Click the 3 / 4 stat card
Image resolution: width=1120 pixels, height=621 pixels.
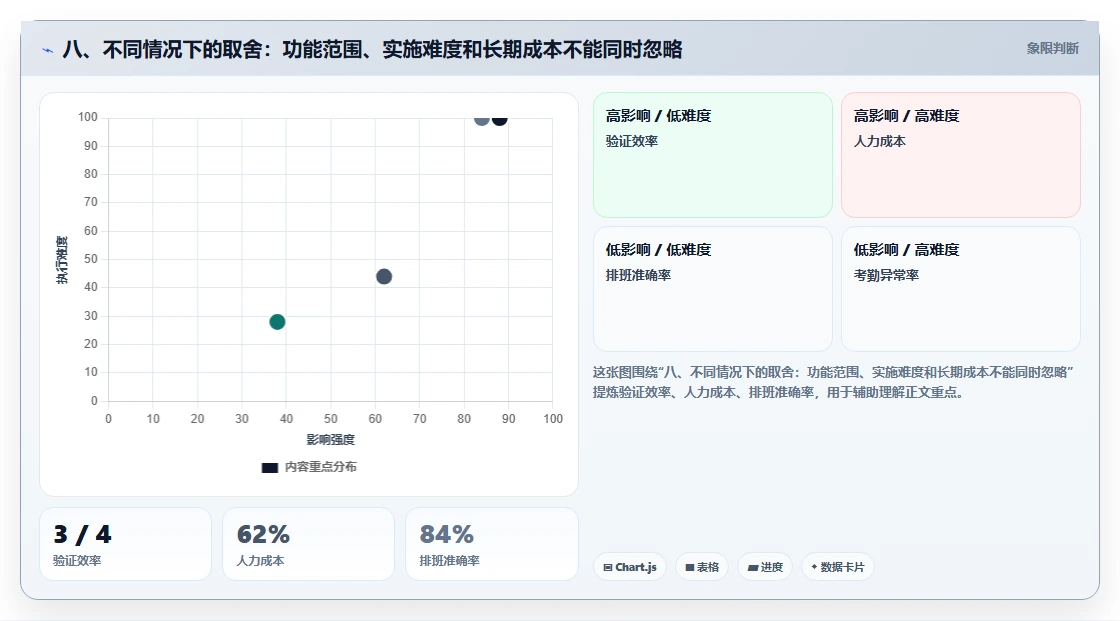pyautogui.click(x=126, y=544)
